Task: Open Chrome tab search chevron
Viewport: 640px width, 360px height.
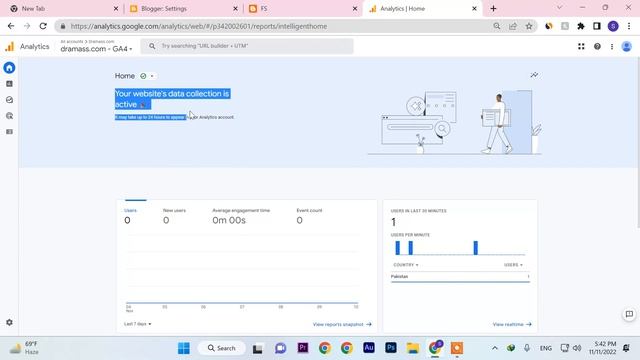Action: pyautogui.click(x=559, y=8)
